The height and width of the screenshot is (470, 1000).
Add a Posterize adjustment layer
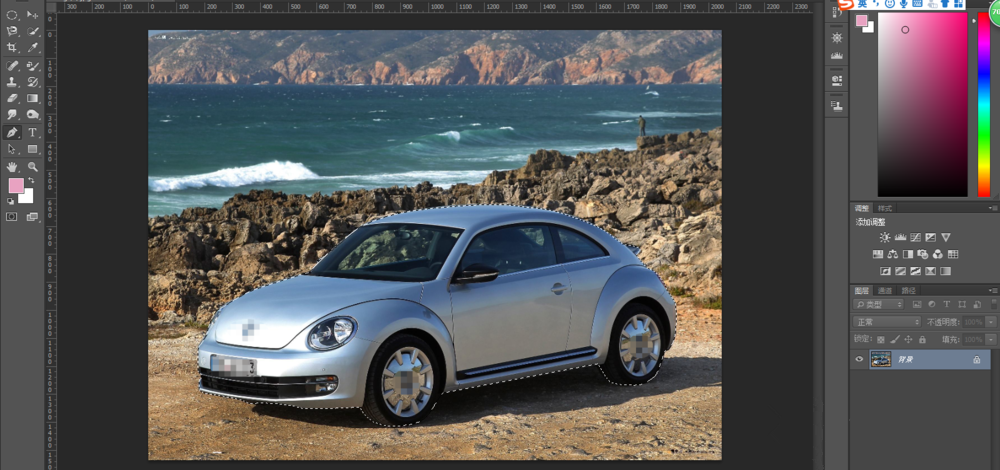click(x=901, y=271)
